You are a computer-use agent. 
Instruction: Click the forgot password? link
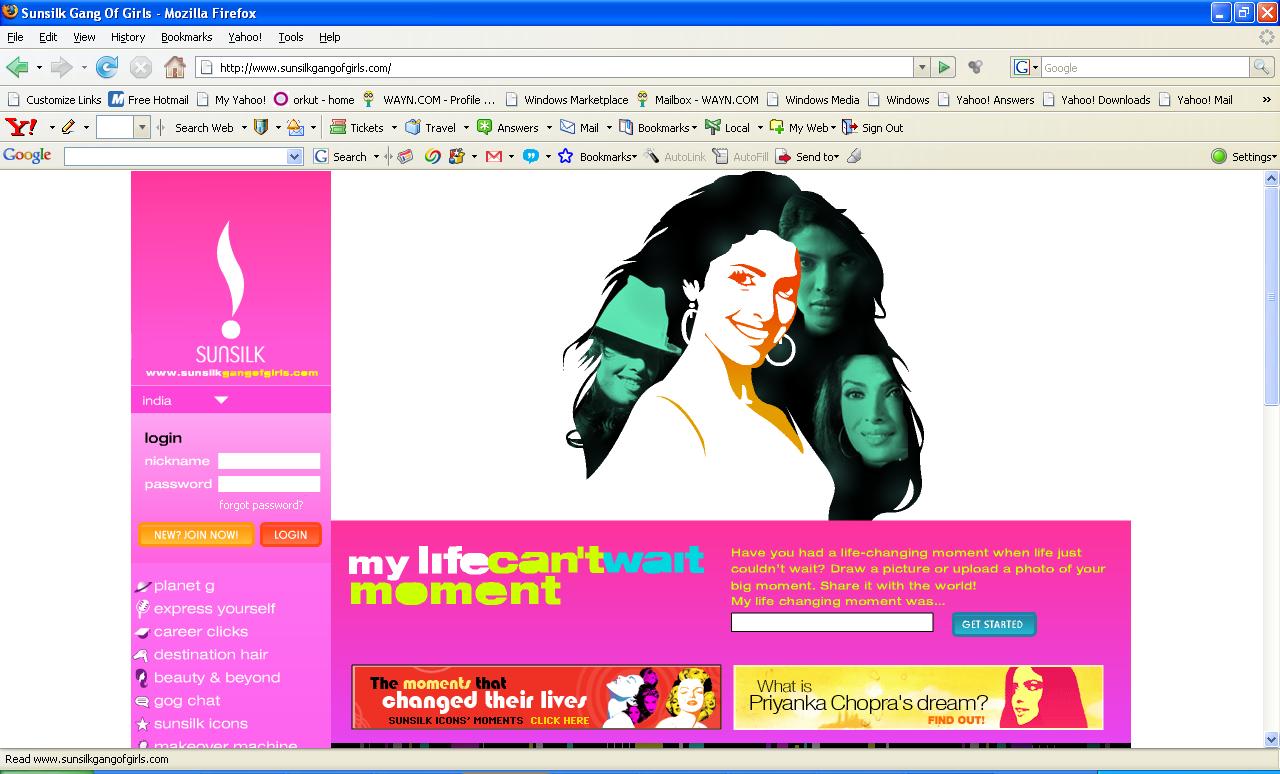(x=260, y=505)
